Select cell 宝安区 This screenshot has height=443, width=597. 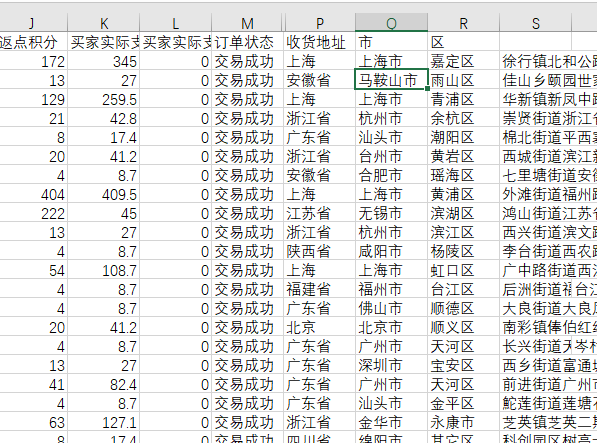coord(463,365)
